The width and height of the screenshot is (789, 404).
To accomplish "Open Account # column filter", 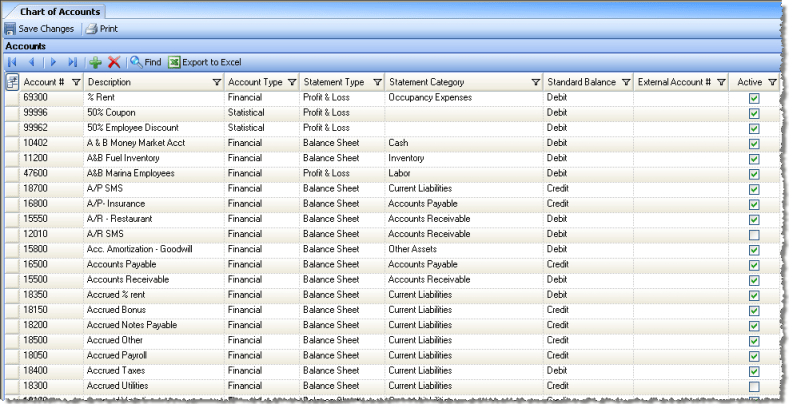I will click(x=76, y=82).
